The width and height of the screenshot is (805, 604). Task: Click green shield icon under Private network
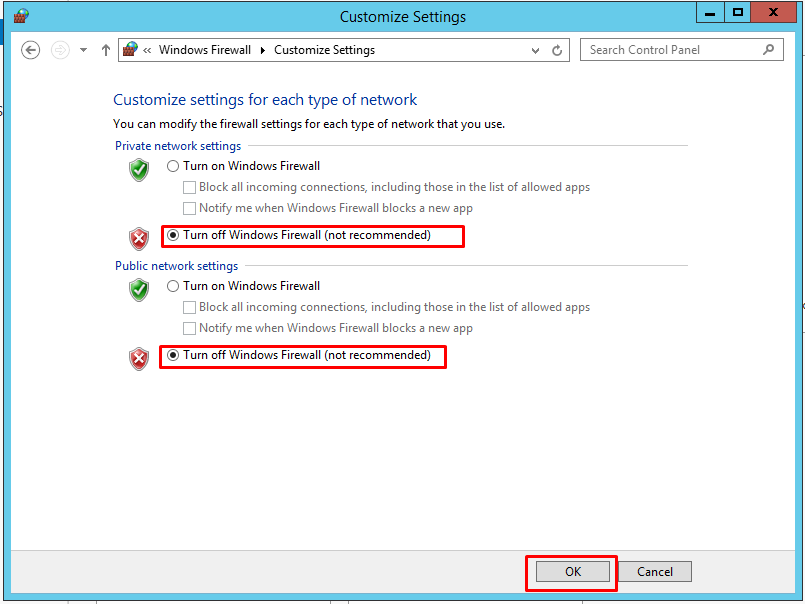pos(139,170)
